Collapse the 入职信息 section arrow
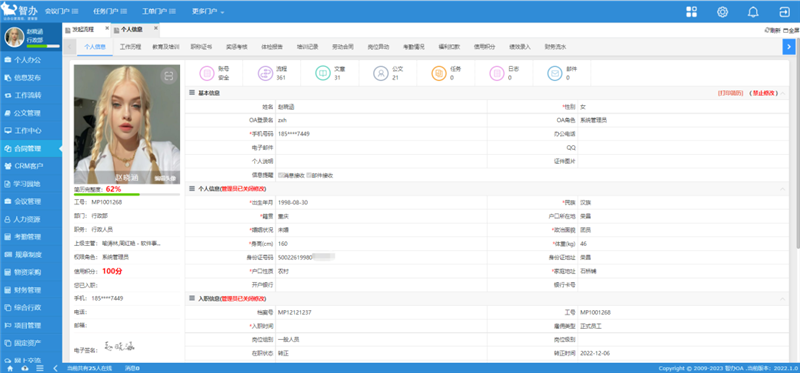The image size is (800, 373). [x=783, y=299]
